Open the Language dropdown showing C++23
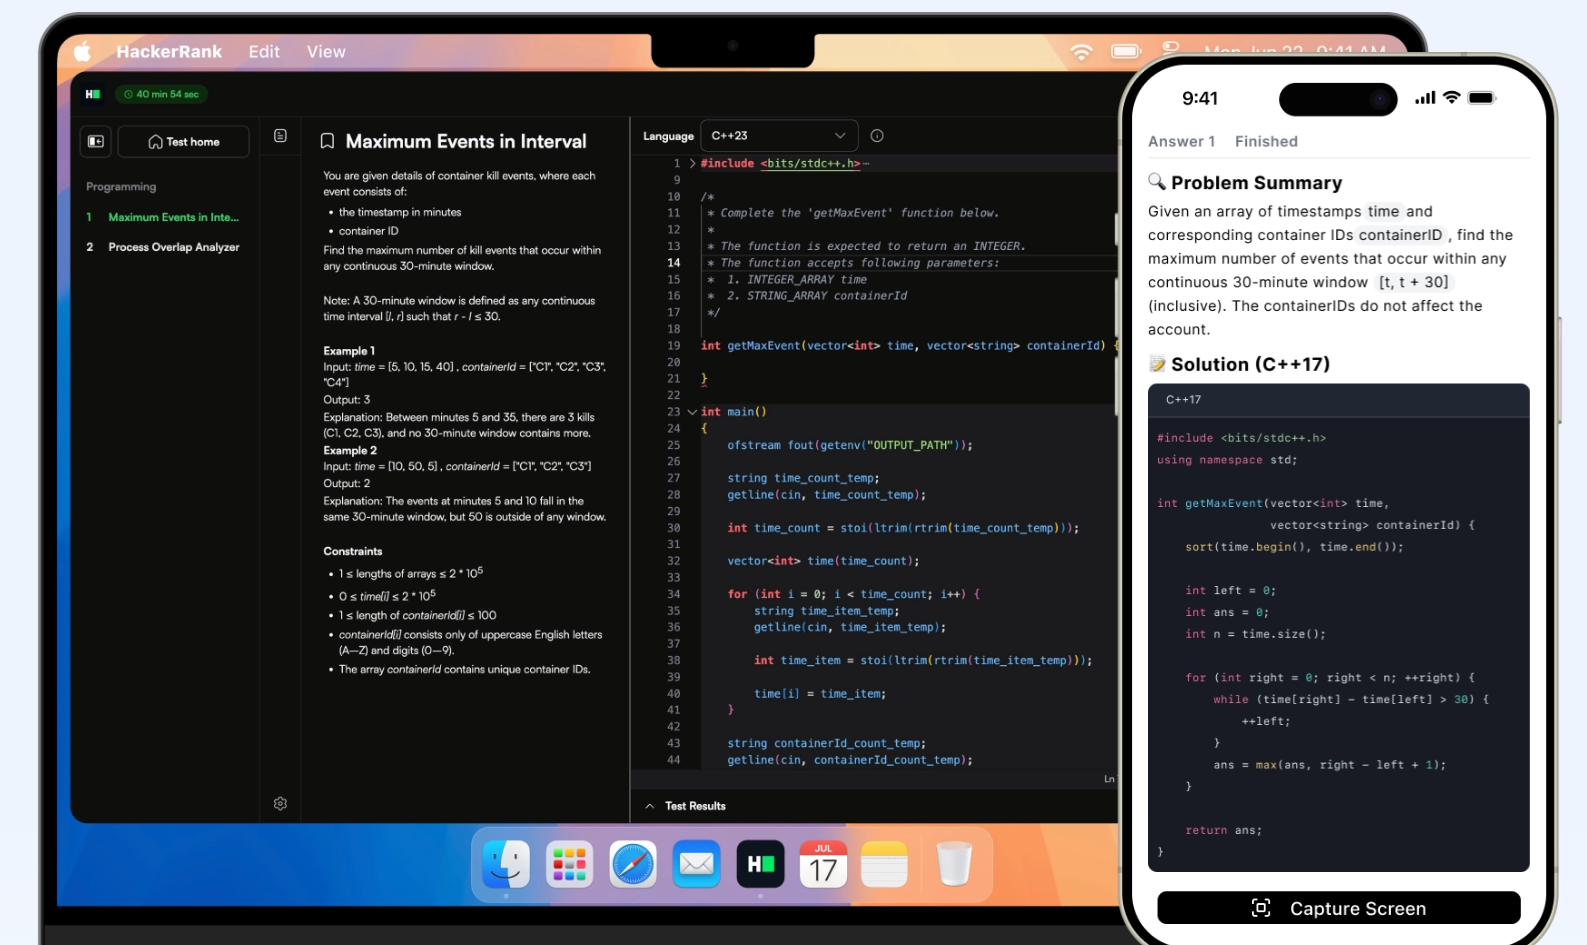The width and height of the screenshot is (1587, 945). tap(779, 136)
